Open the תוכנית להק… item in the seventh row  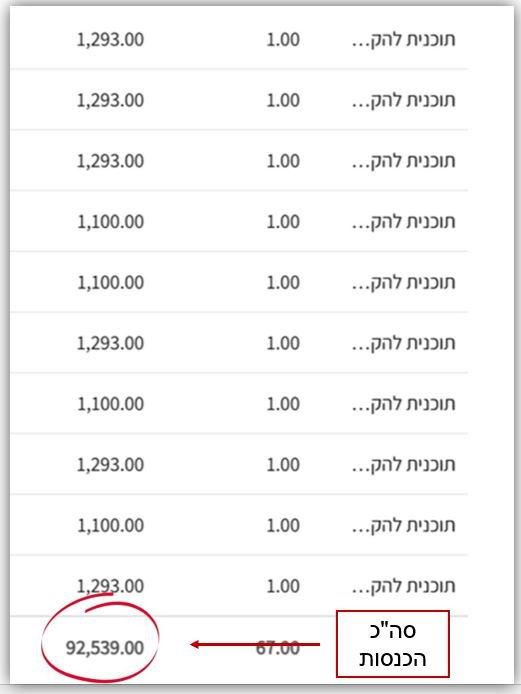(x=404, y=404)
